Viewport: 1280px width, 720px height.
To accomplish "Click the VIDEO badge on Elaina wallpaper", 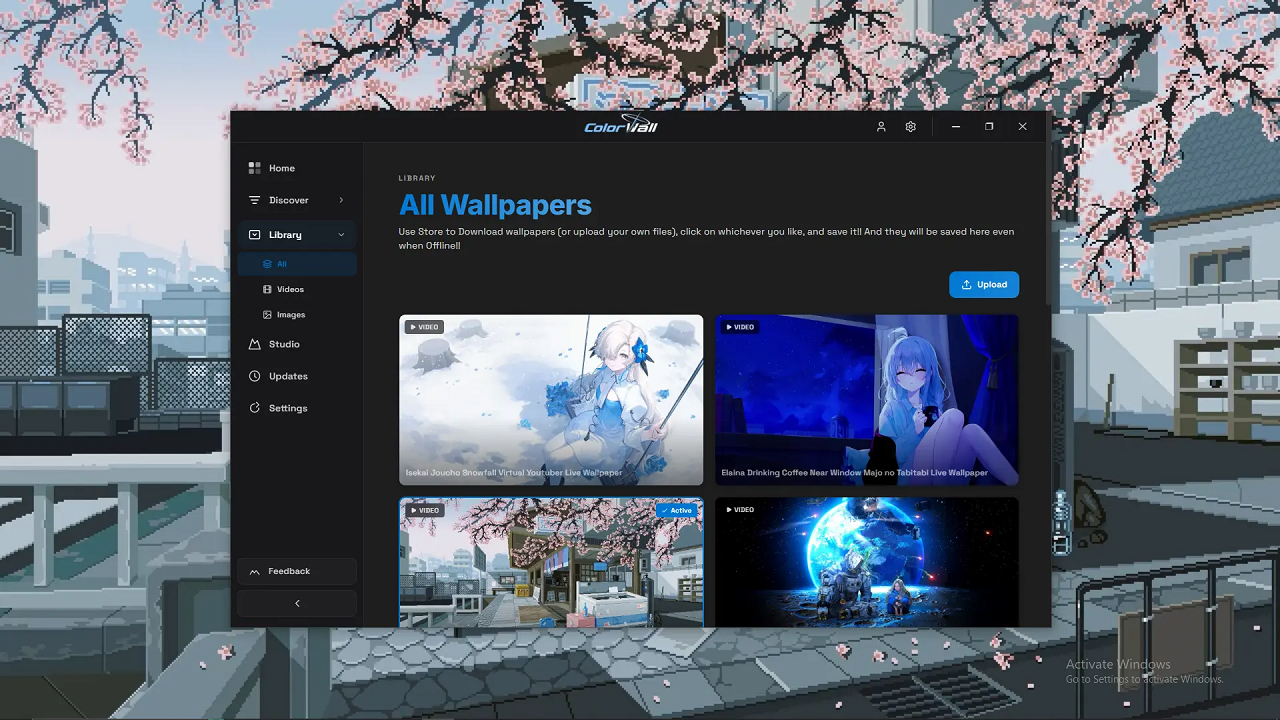I will point(740,327).
